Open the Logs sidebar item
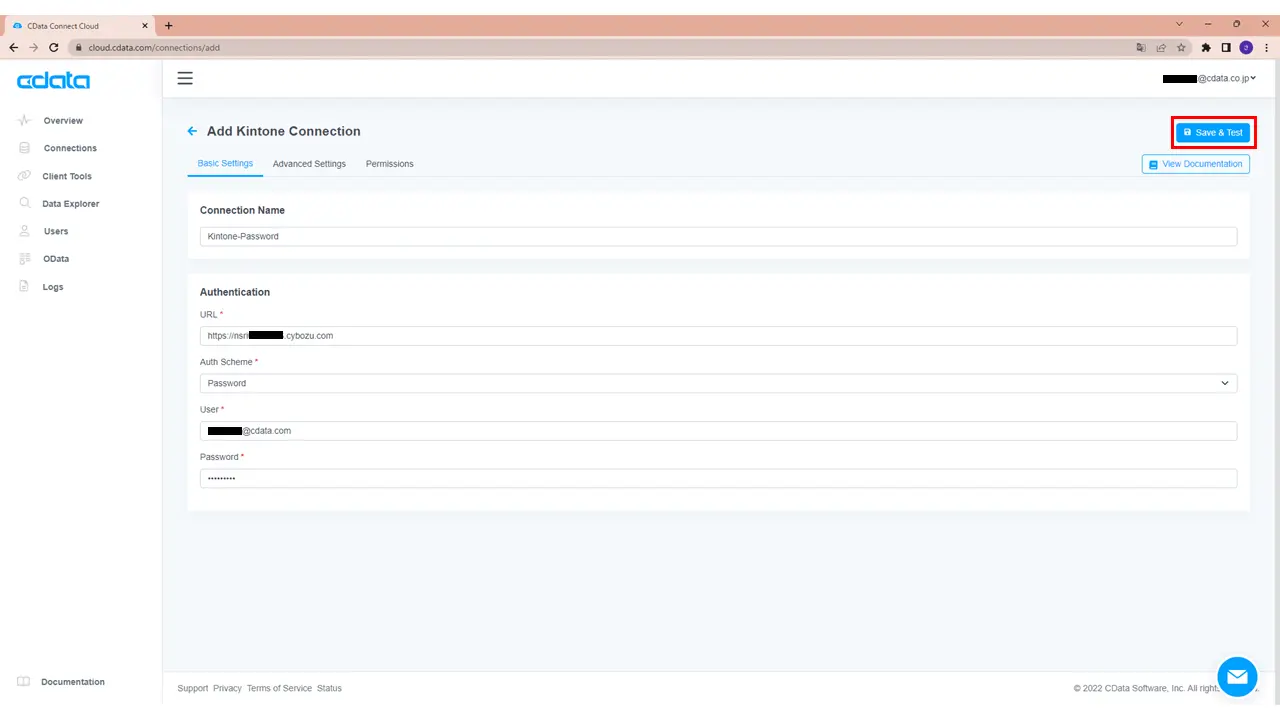The height and width of the screenshot is (720, 1280). pos(53,287)
